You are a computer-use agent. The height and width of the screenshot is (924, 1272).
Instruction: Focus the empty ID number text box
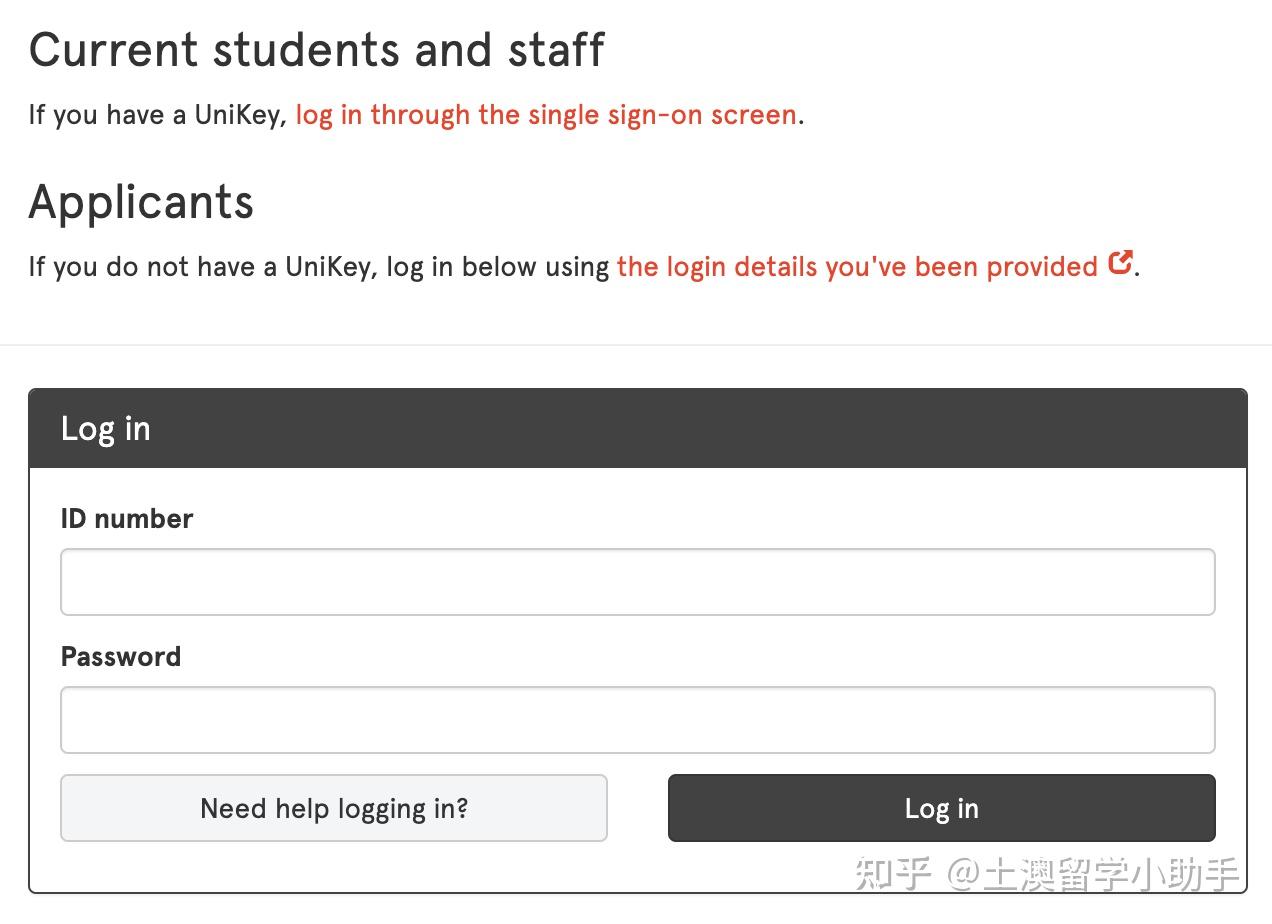(637, 581)
